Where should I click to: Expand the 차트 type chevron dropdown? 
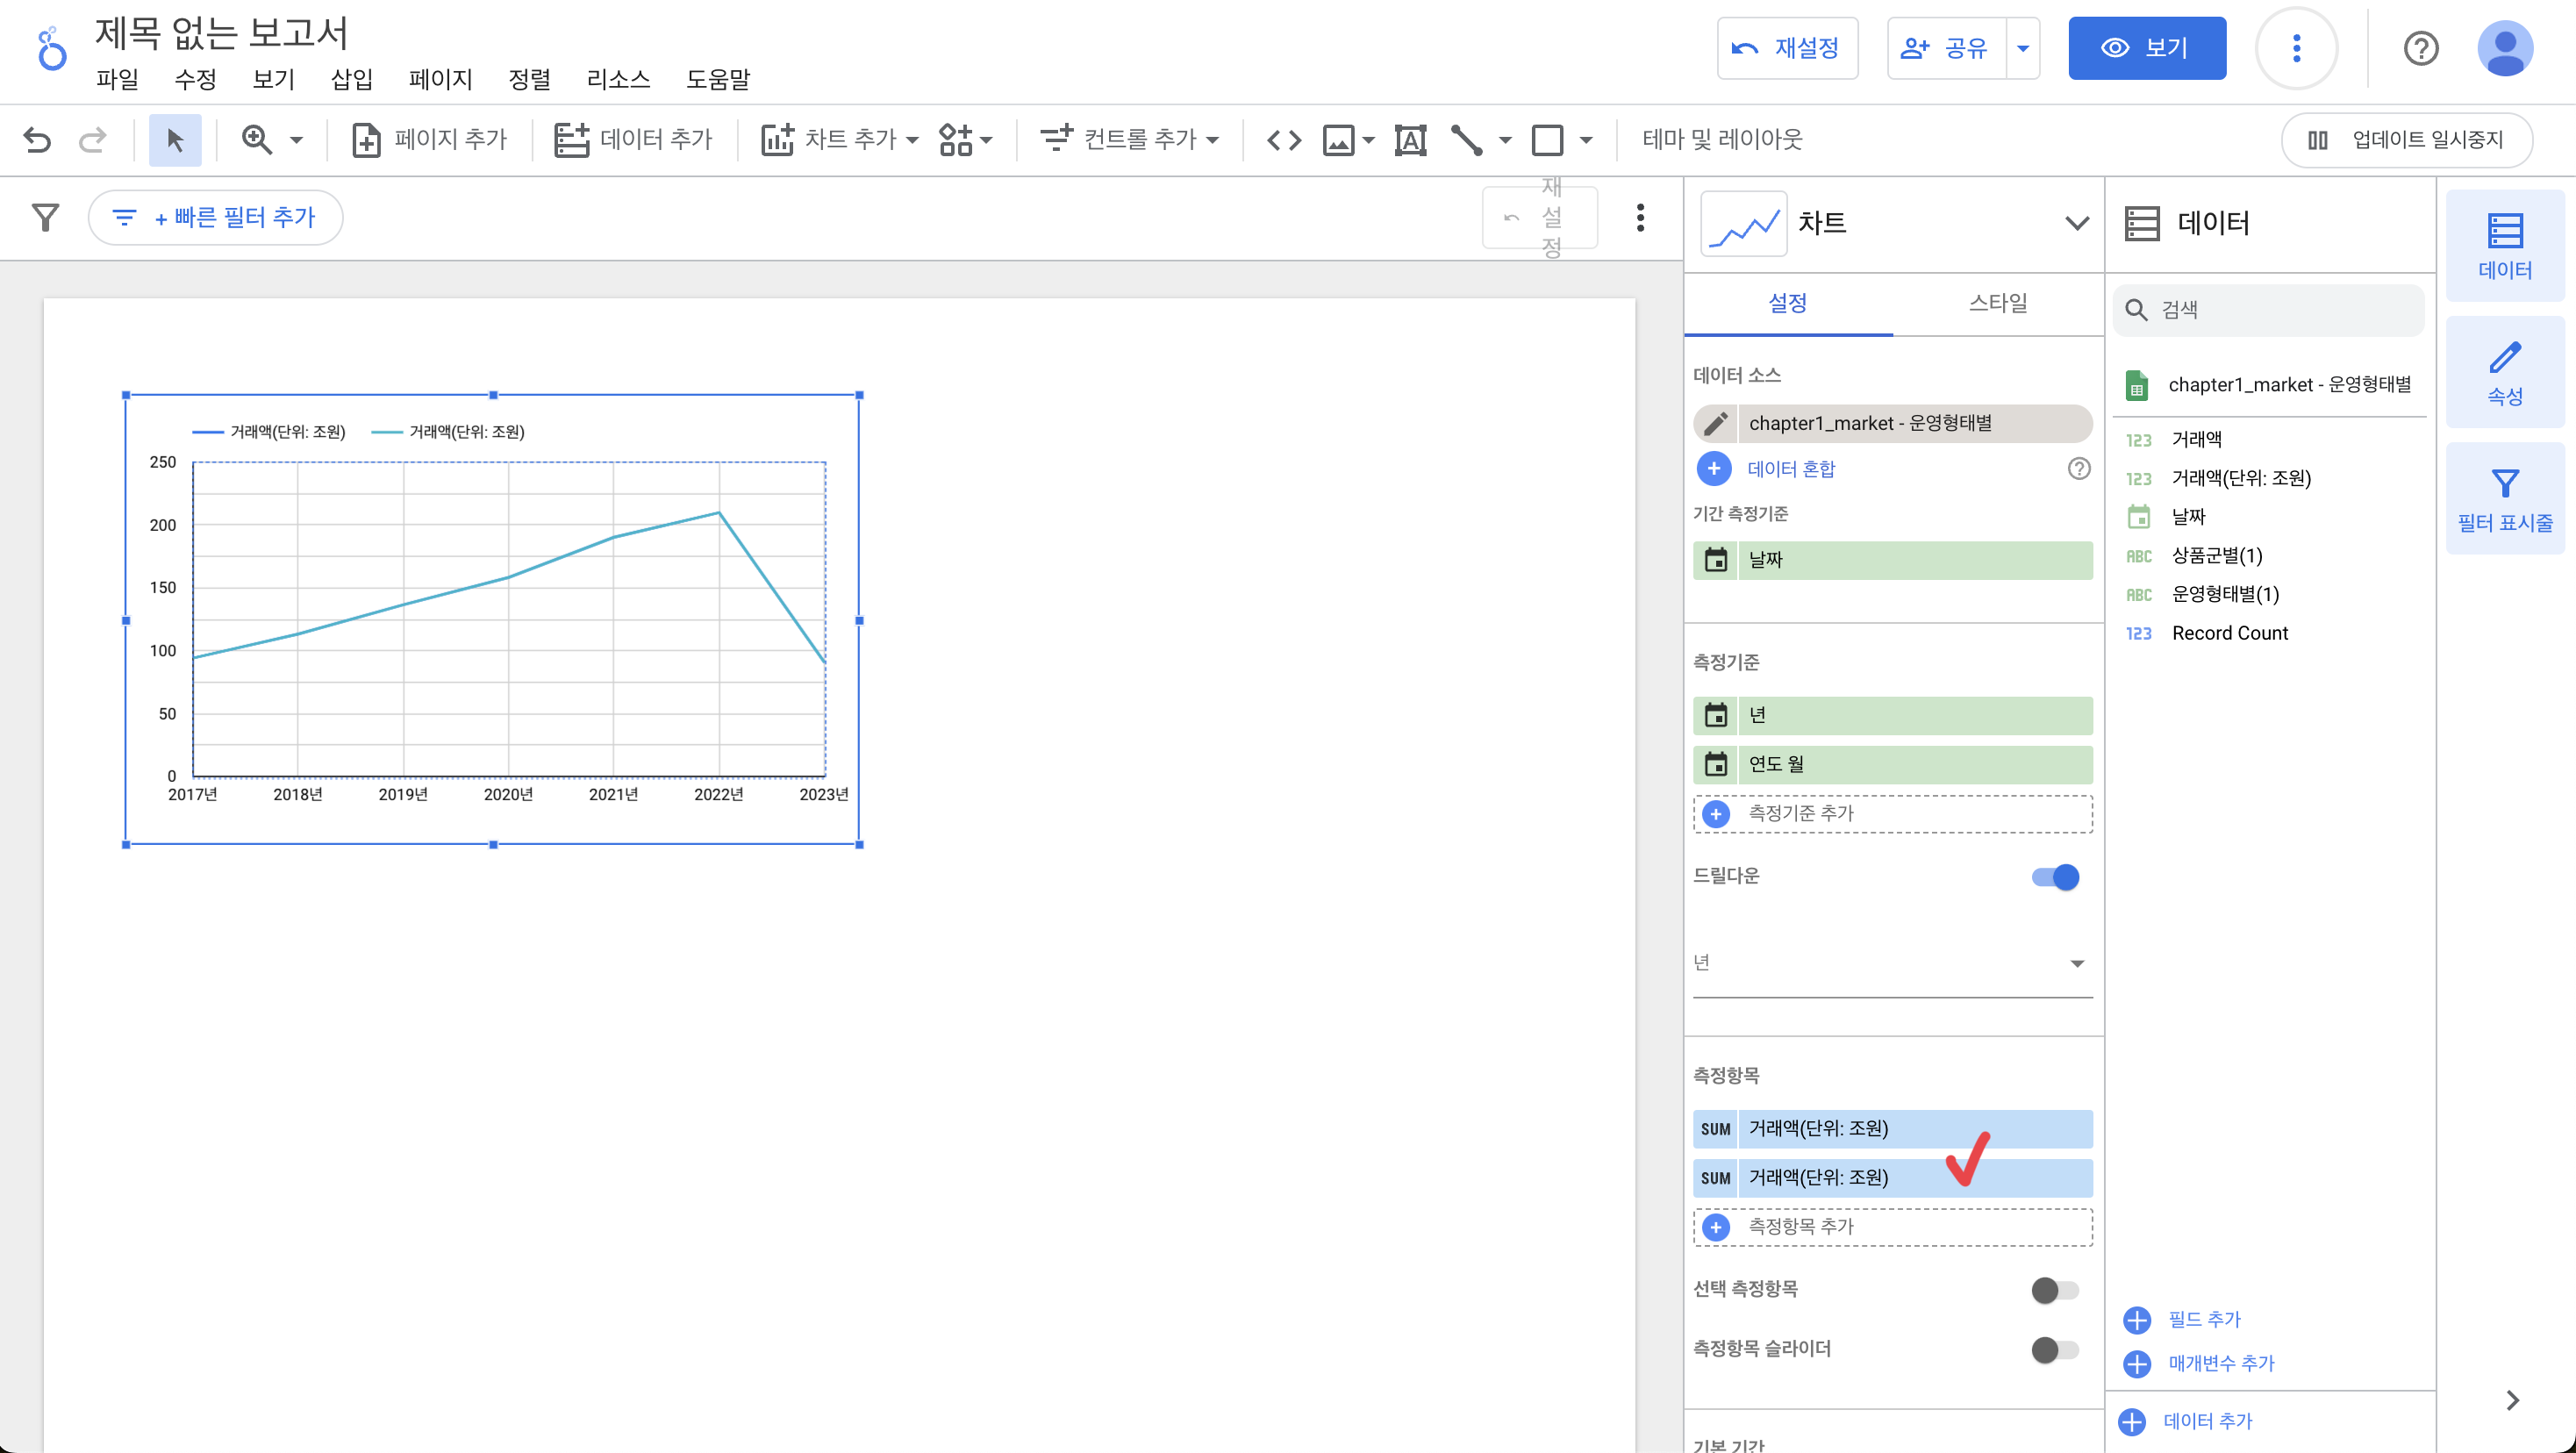pyautogui.click(x=2077, y=223)
